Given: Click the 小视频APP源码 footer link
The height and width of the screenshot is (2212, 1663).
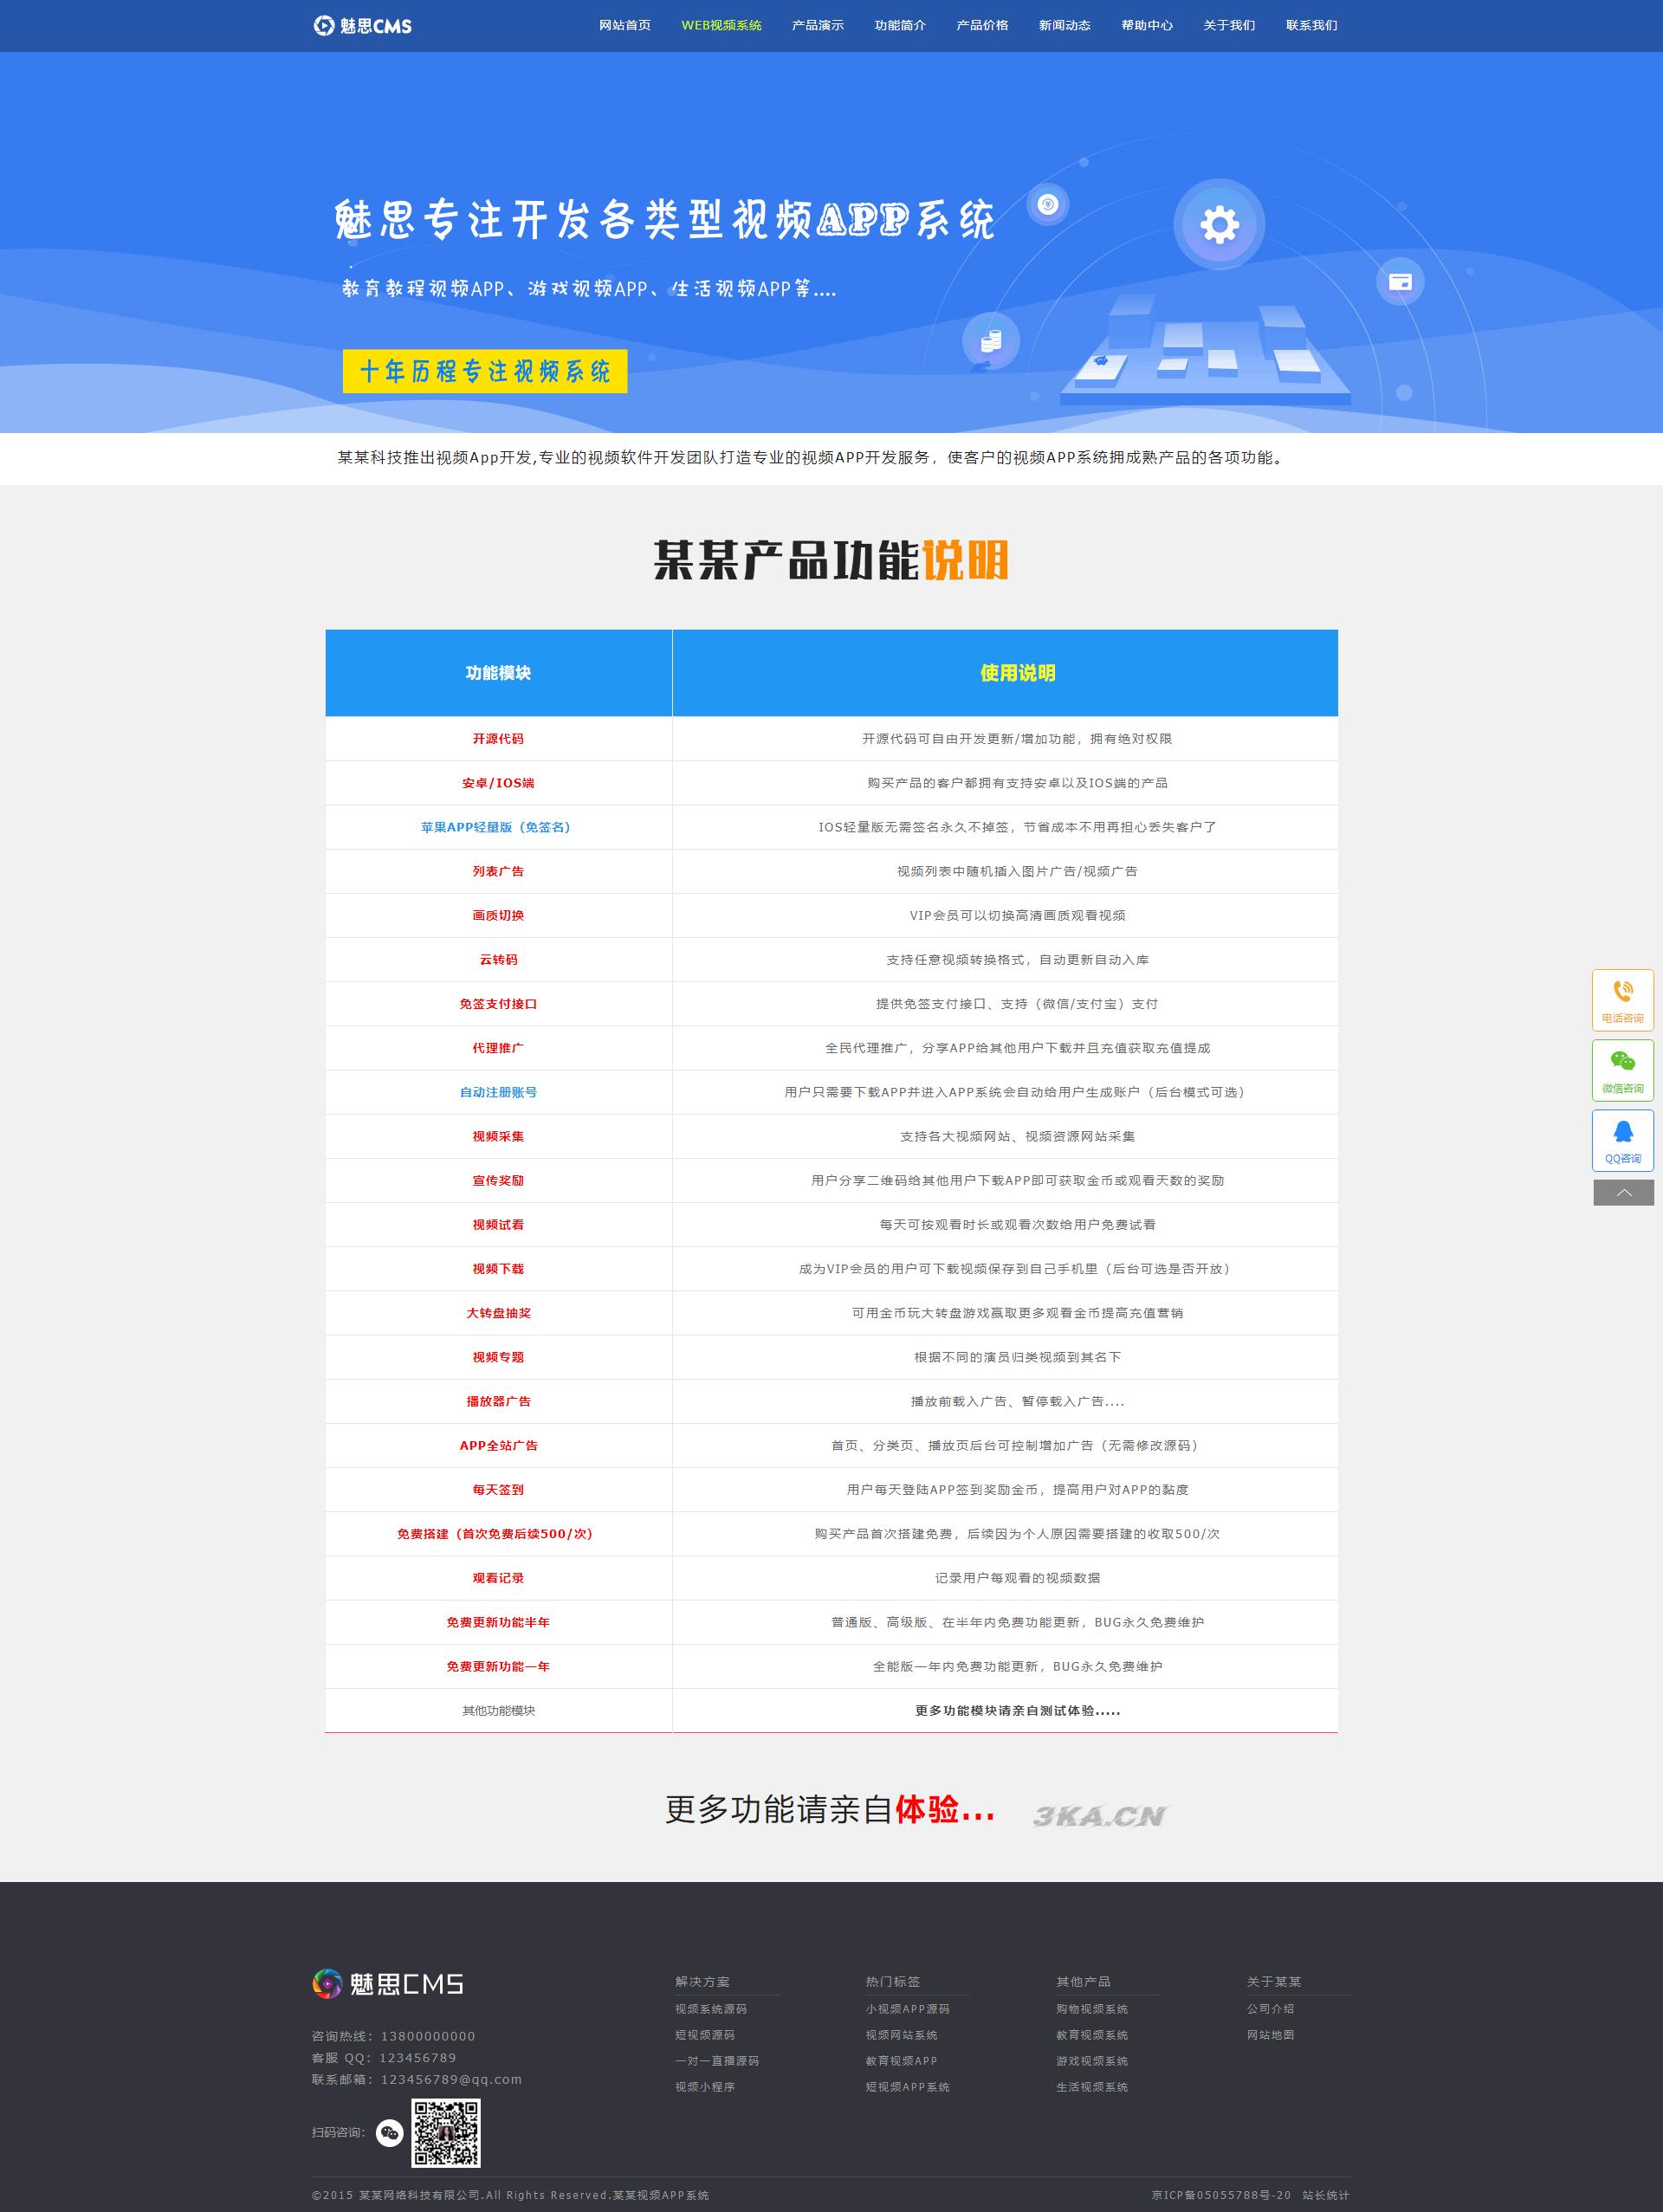Looking at the screenshot, I should pos(907,2009).
